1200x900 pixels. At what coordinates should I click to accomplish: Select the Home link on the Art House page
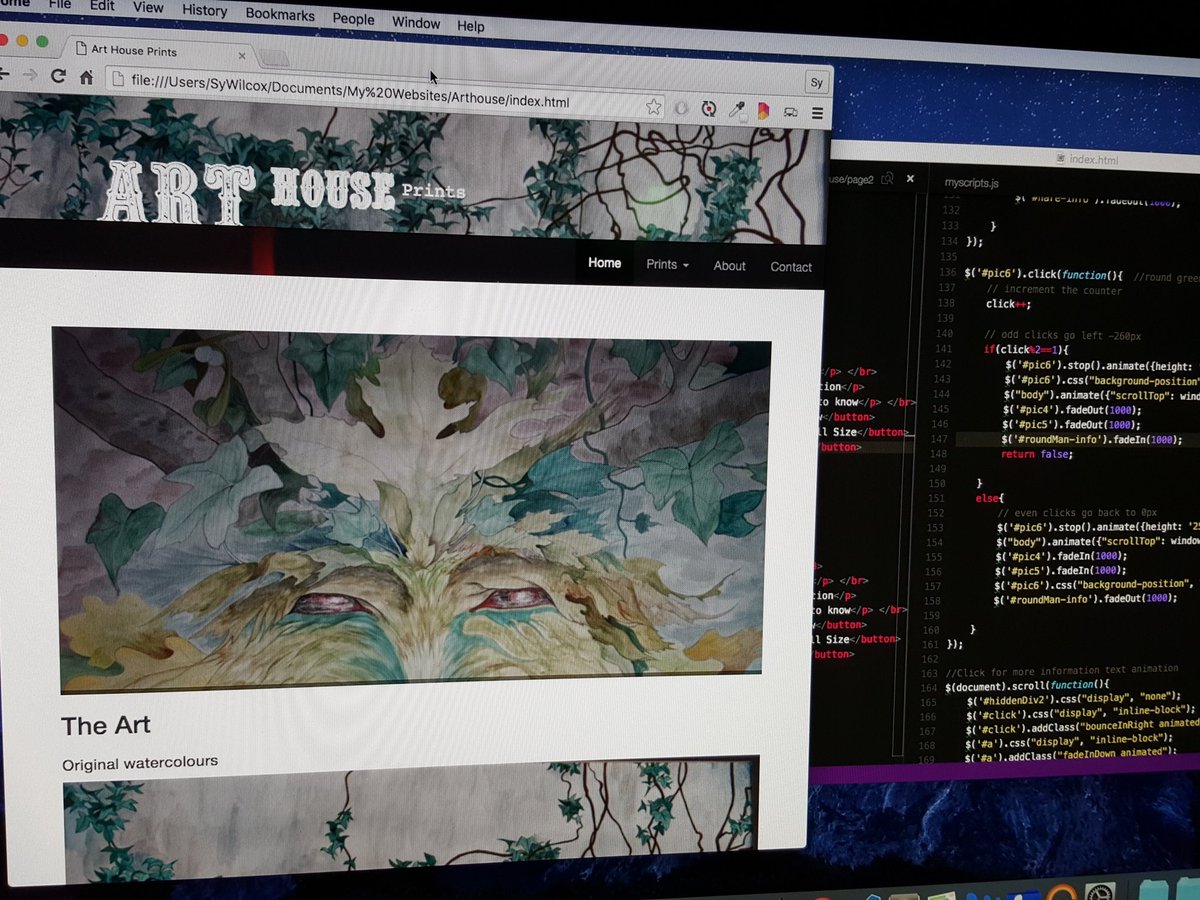(604, 262)
